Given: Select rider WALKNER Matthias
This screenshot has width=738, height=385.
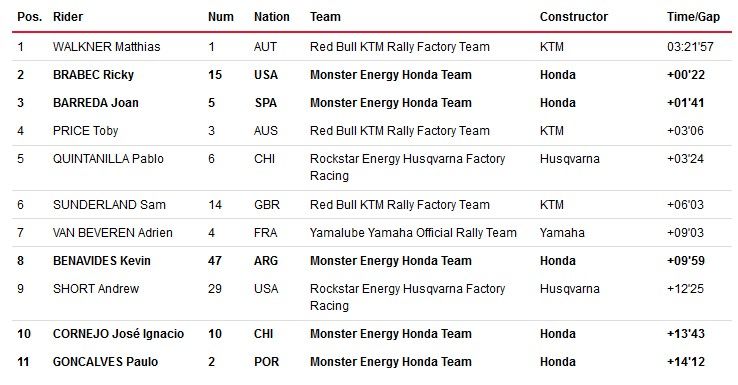Looking at the screenshot, I should coord(106,47).
